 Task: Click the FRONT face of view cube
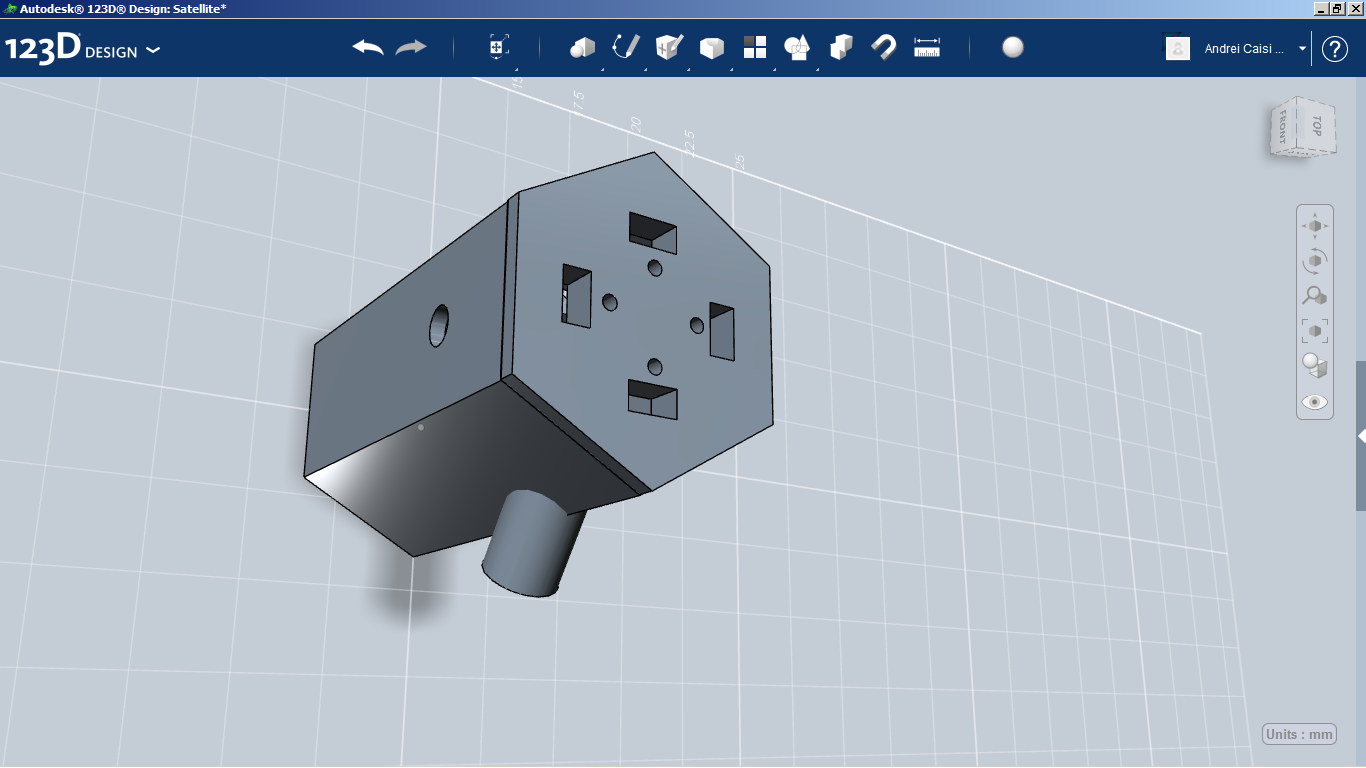click(1283, 127)
